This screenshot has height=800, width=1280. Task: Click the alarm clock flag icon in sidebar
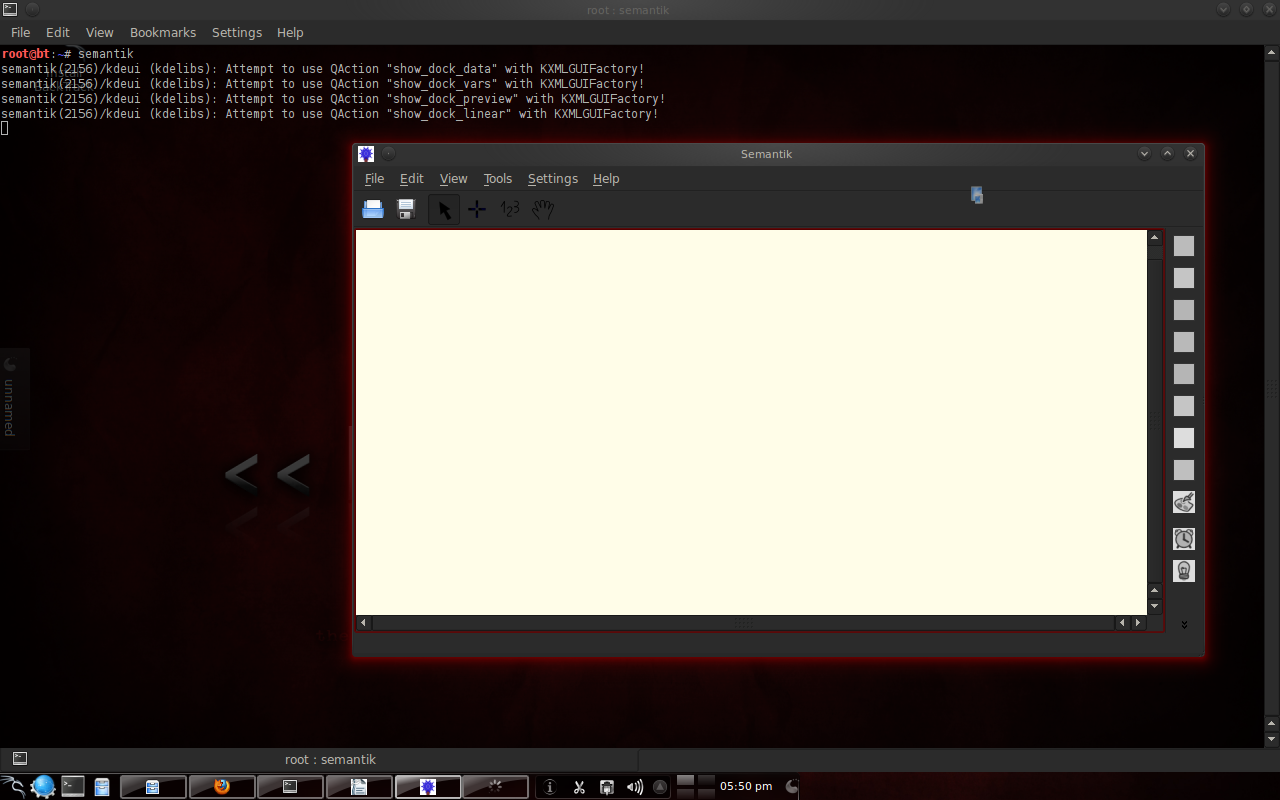pyautogui.click(x=1184, y=538)
